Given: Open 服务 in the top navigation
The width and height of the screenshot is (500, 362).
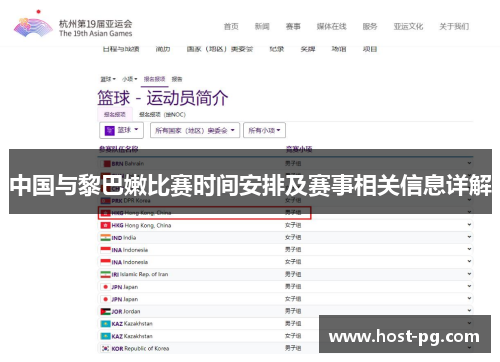Looking at the screenshot, I should click(370, 26).
